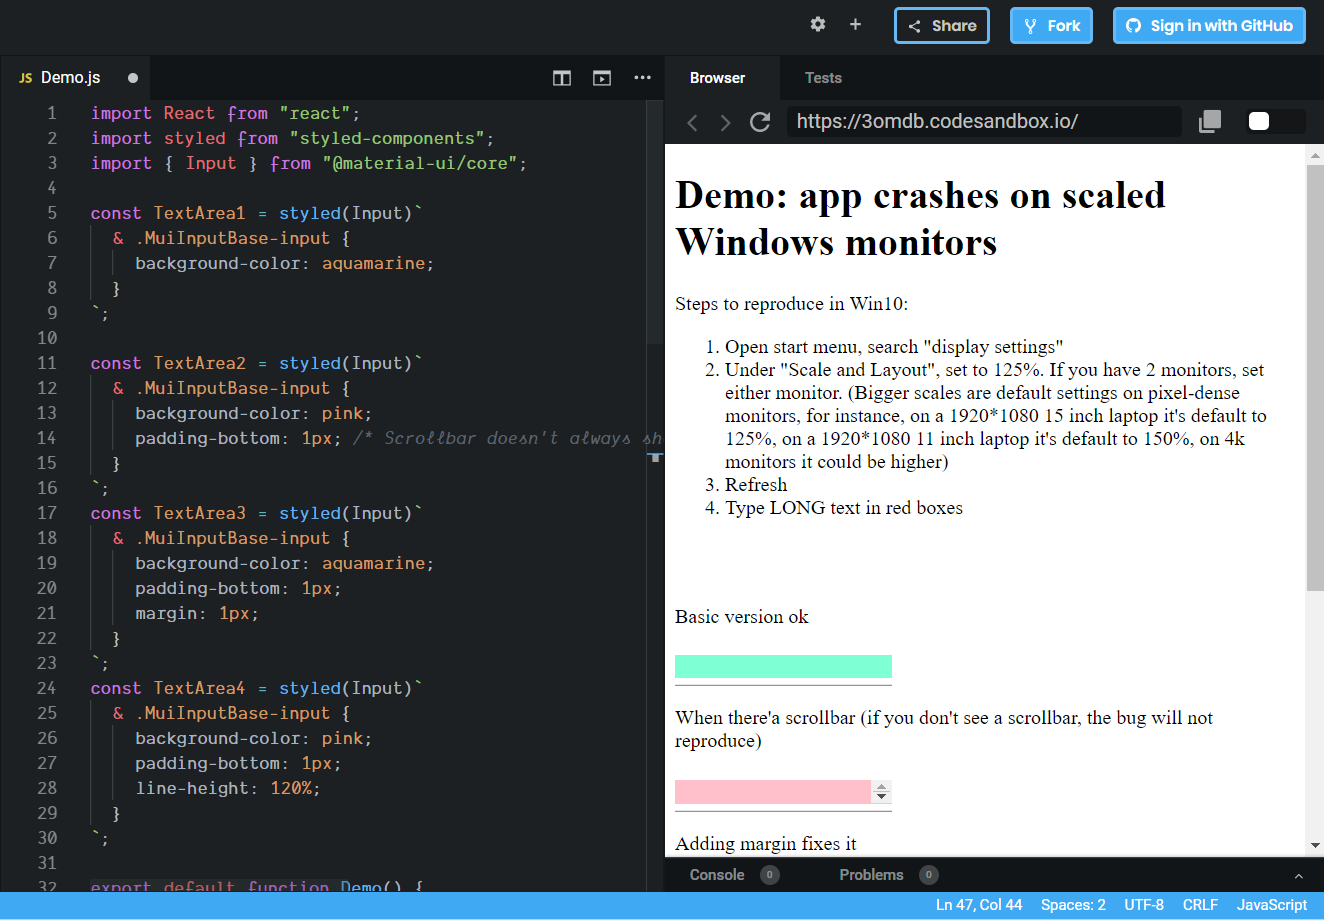The height and width of the screenshot is (921, 1324).
Task: Sign in with GitHub
Action: point(1209,25)
